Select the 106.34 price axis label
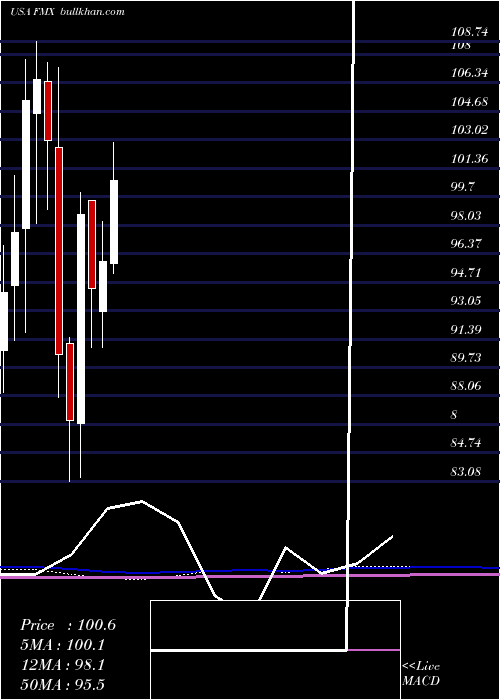Viewport: 500px width, 700px height. pos(469,73)
